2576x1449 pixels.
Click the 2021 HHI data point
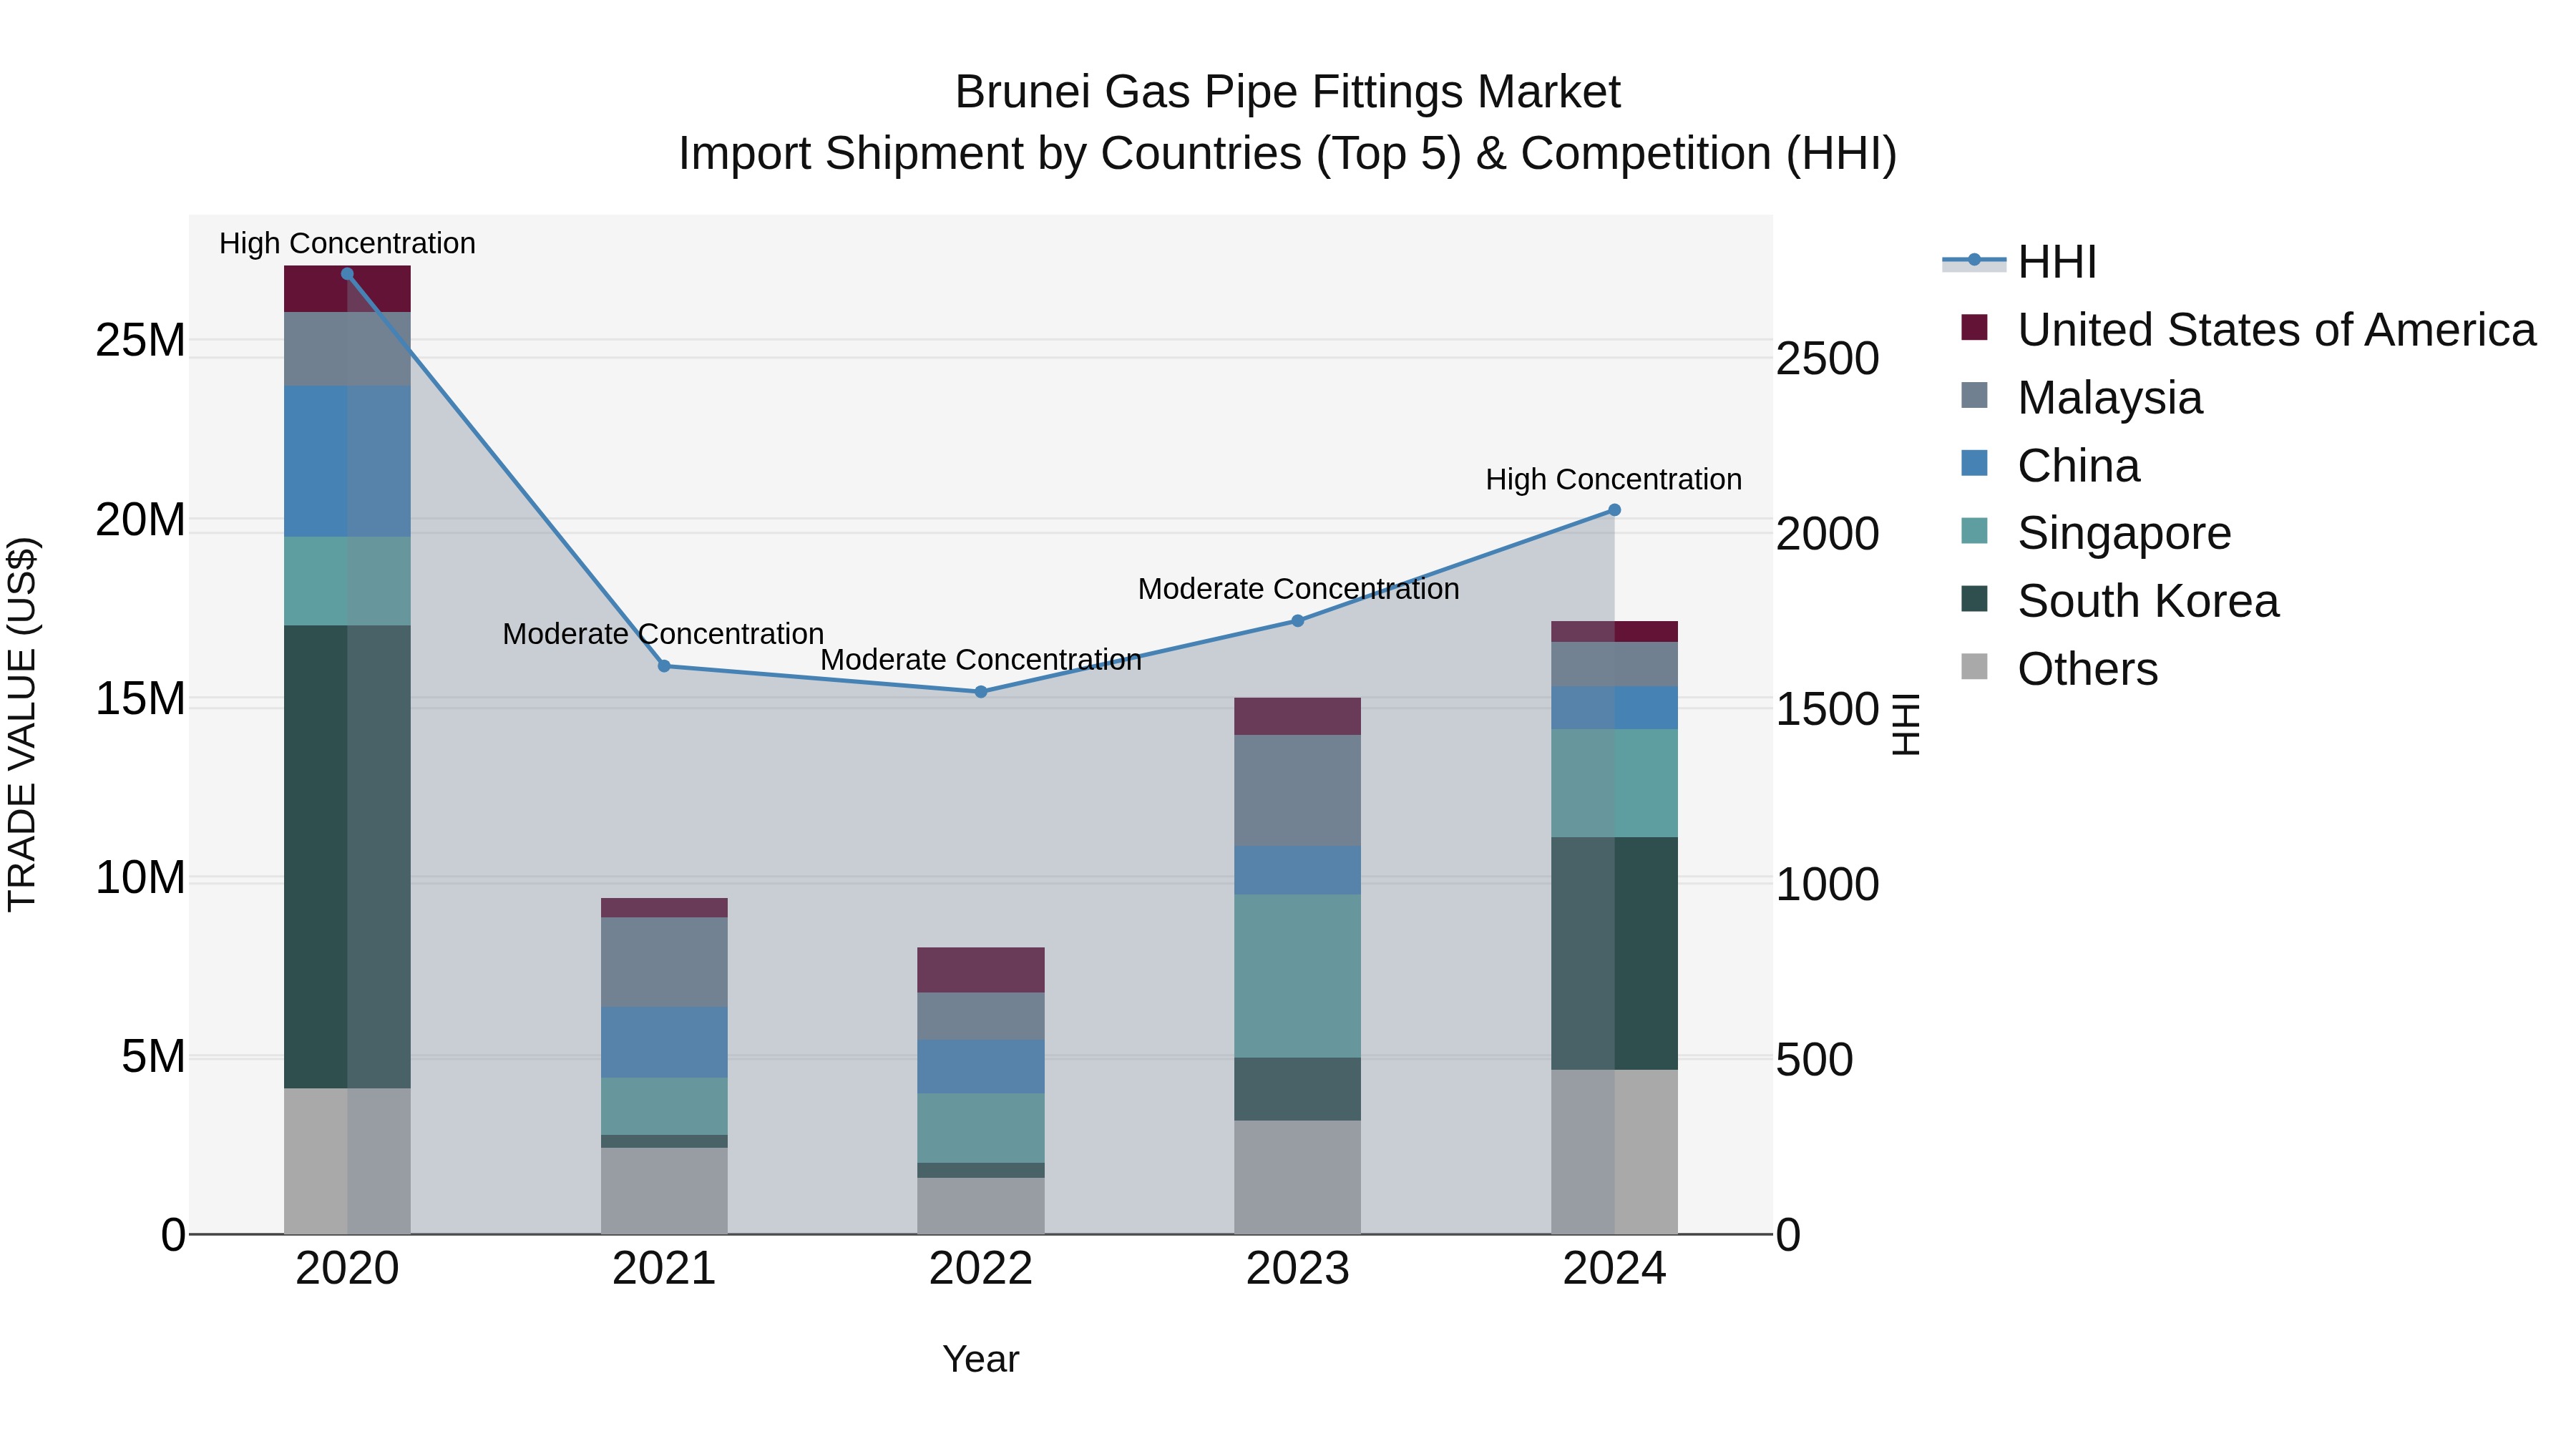(664, 666)
